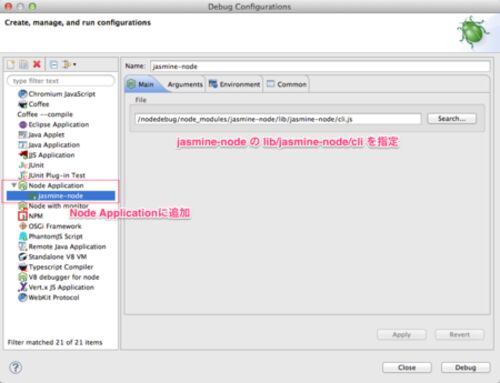Viewport: 500px width, 383px height.
Task: Select 'WebKit Protocol' label text
Action: (x=54, y=297)
